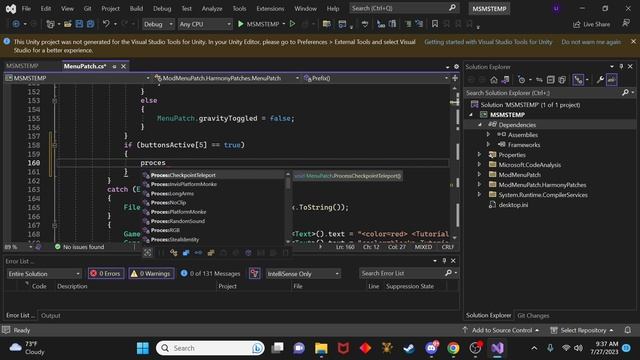Click the Solution Explorer search magnifier icon

pyautogui.click(x=625, y=93)
